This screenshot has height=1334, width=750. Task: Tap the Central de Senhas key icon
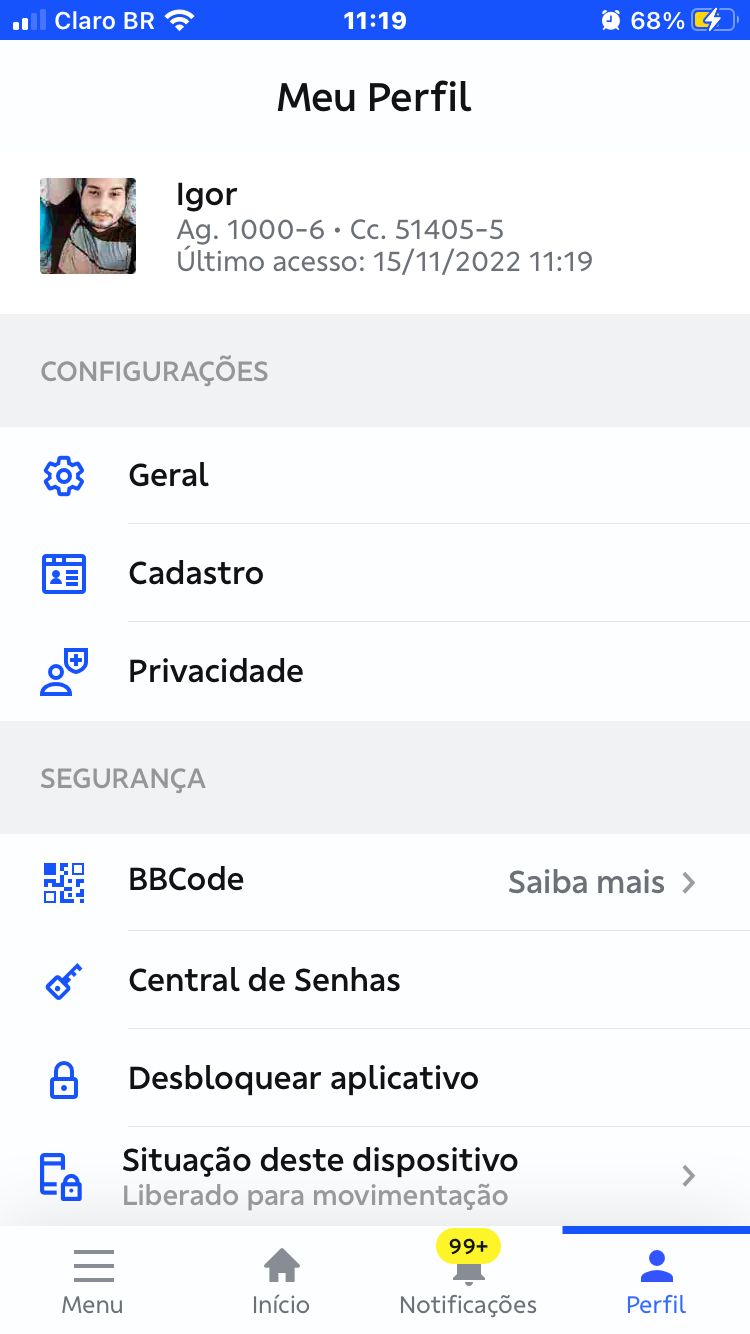coord(64,982)
